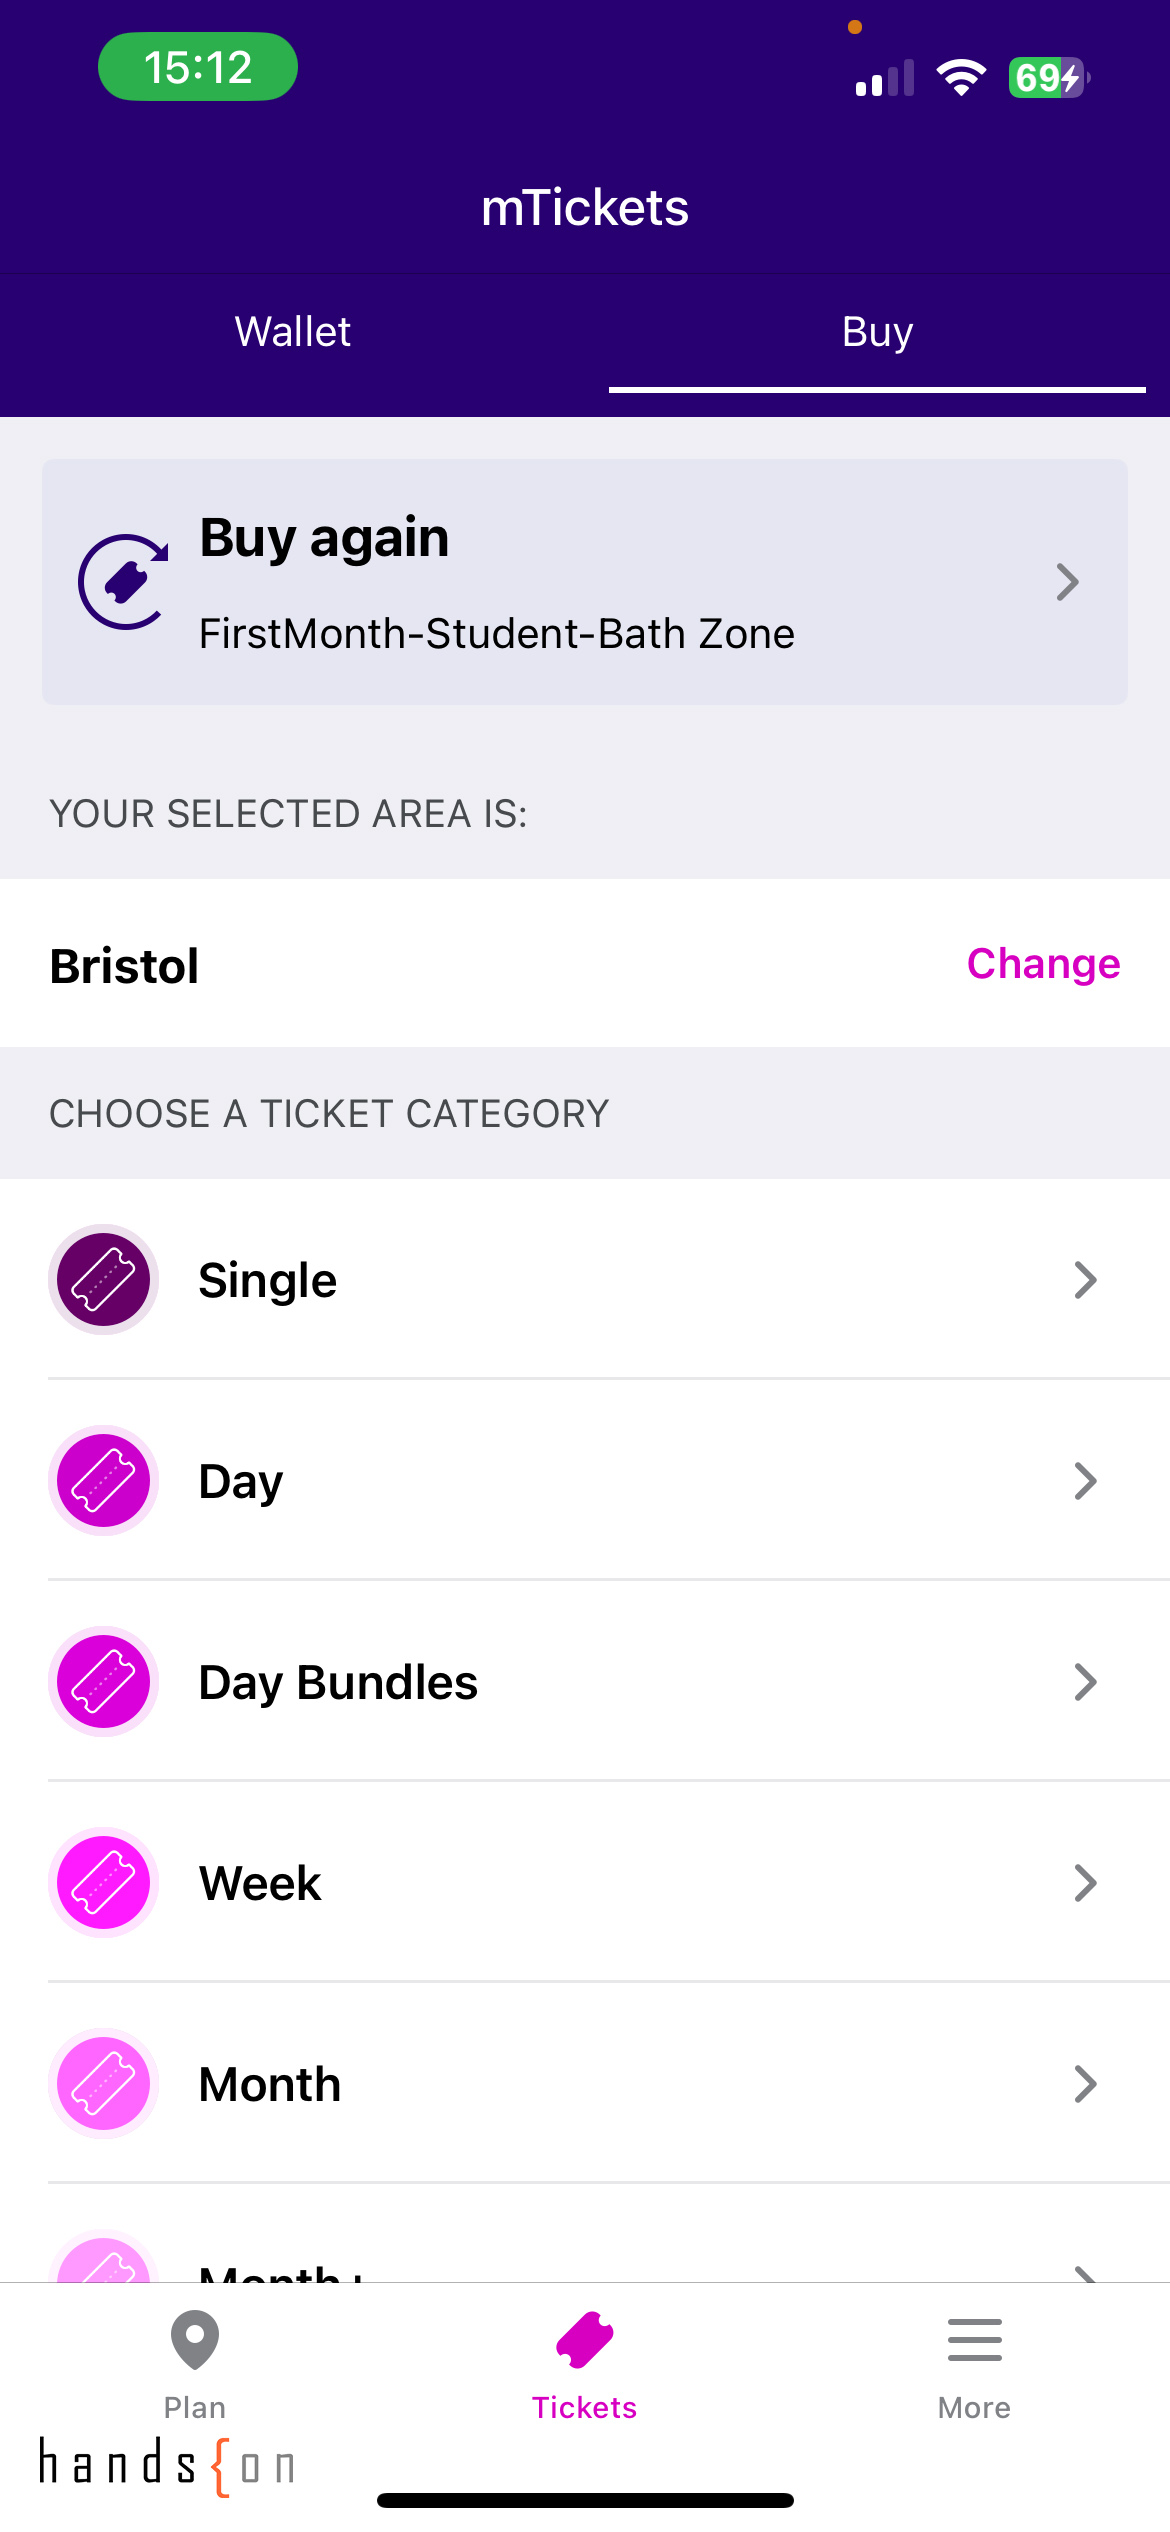1170x2532 pixels.
Task: Select the Day Bundles ticket icon
Action: pyautogui.click(x=103, y=1682)
